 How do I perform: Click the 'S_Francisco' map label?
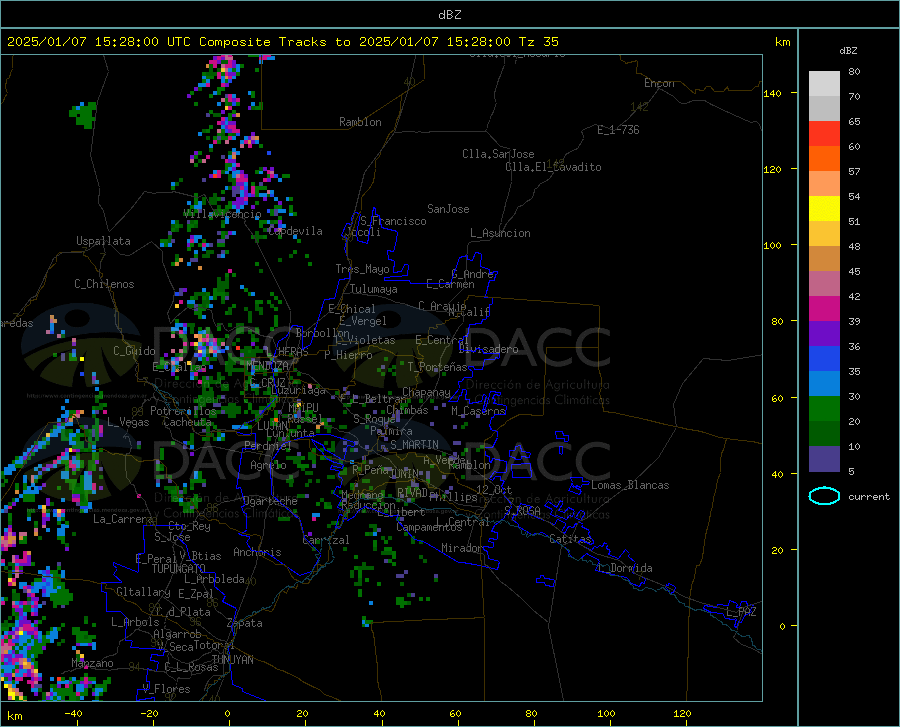pos(393,221)
